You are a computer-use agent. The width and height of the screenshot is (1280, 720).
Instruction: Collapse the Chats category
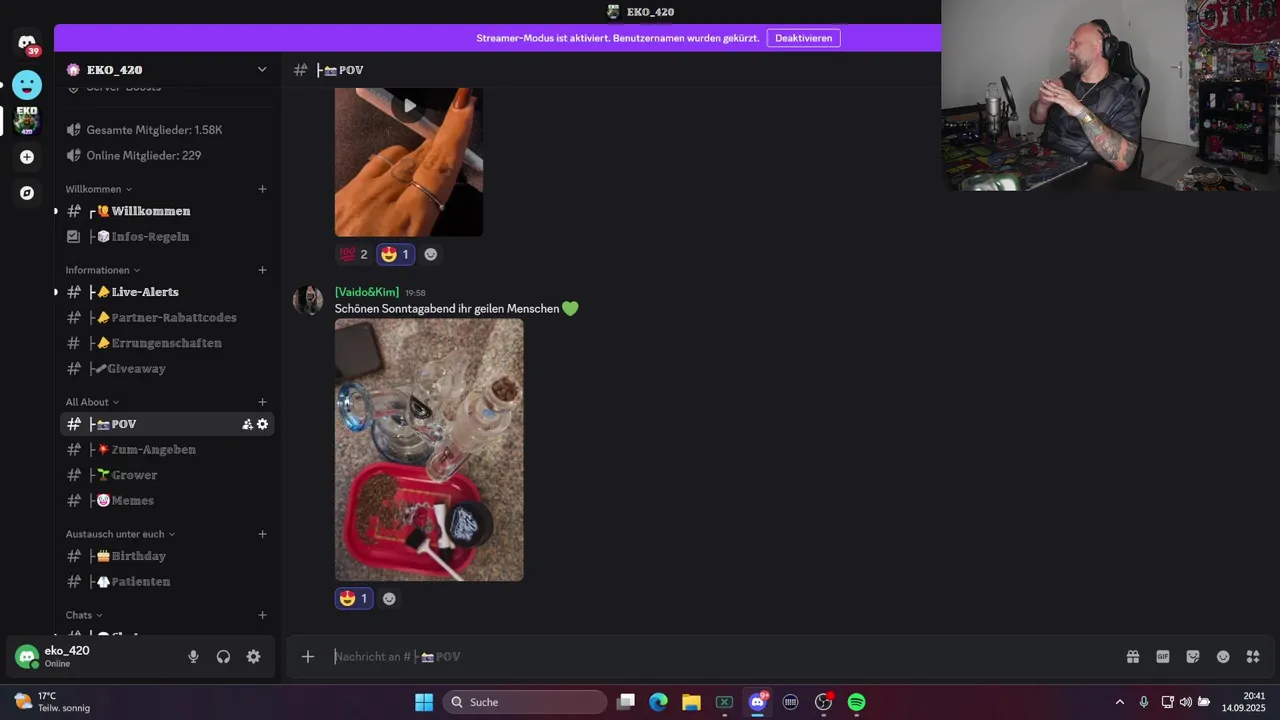[84, 615]
